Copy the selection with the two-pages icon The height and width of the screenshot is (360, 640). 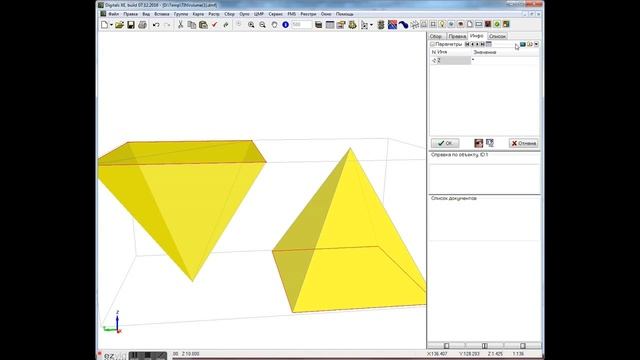[x=191, y=25]
